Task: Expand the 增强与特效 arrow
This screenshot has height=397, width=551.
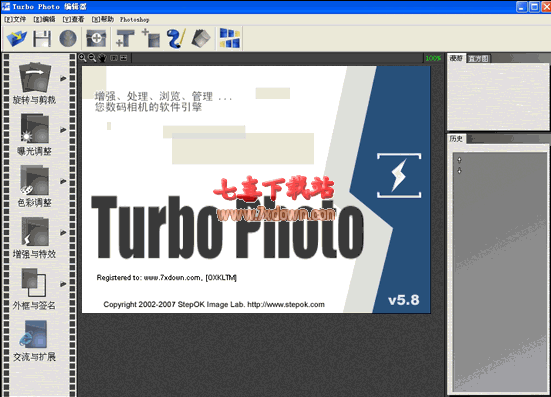Action: 63,233
